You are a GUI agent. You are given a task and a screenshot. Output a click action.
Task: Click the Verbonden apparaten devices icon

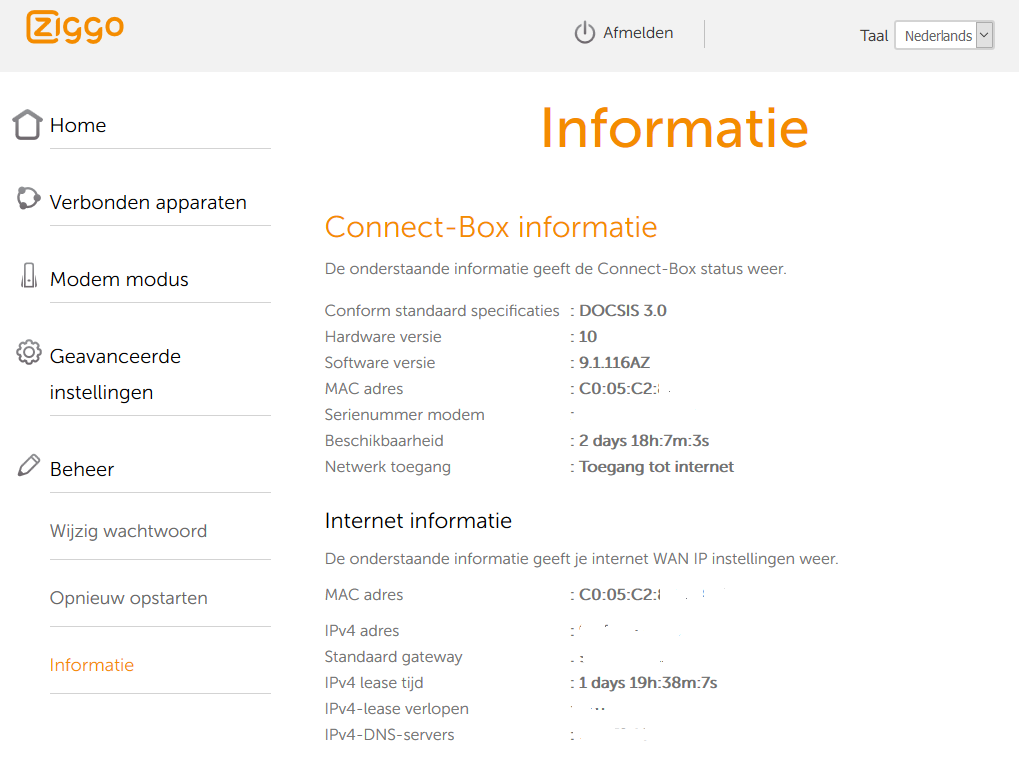(x=28, y=198)
